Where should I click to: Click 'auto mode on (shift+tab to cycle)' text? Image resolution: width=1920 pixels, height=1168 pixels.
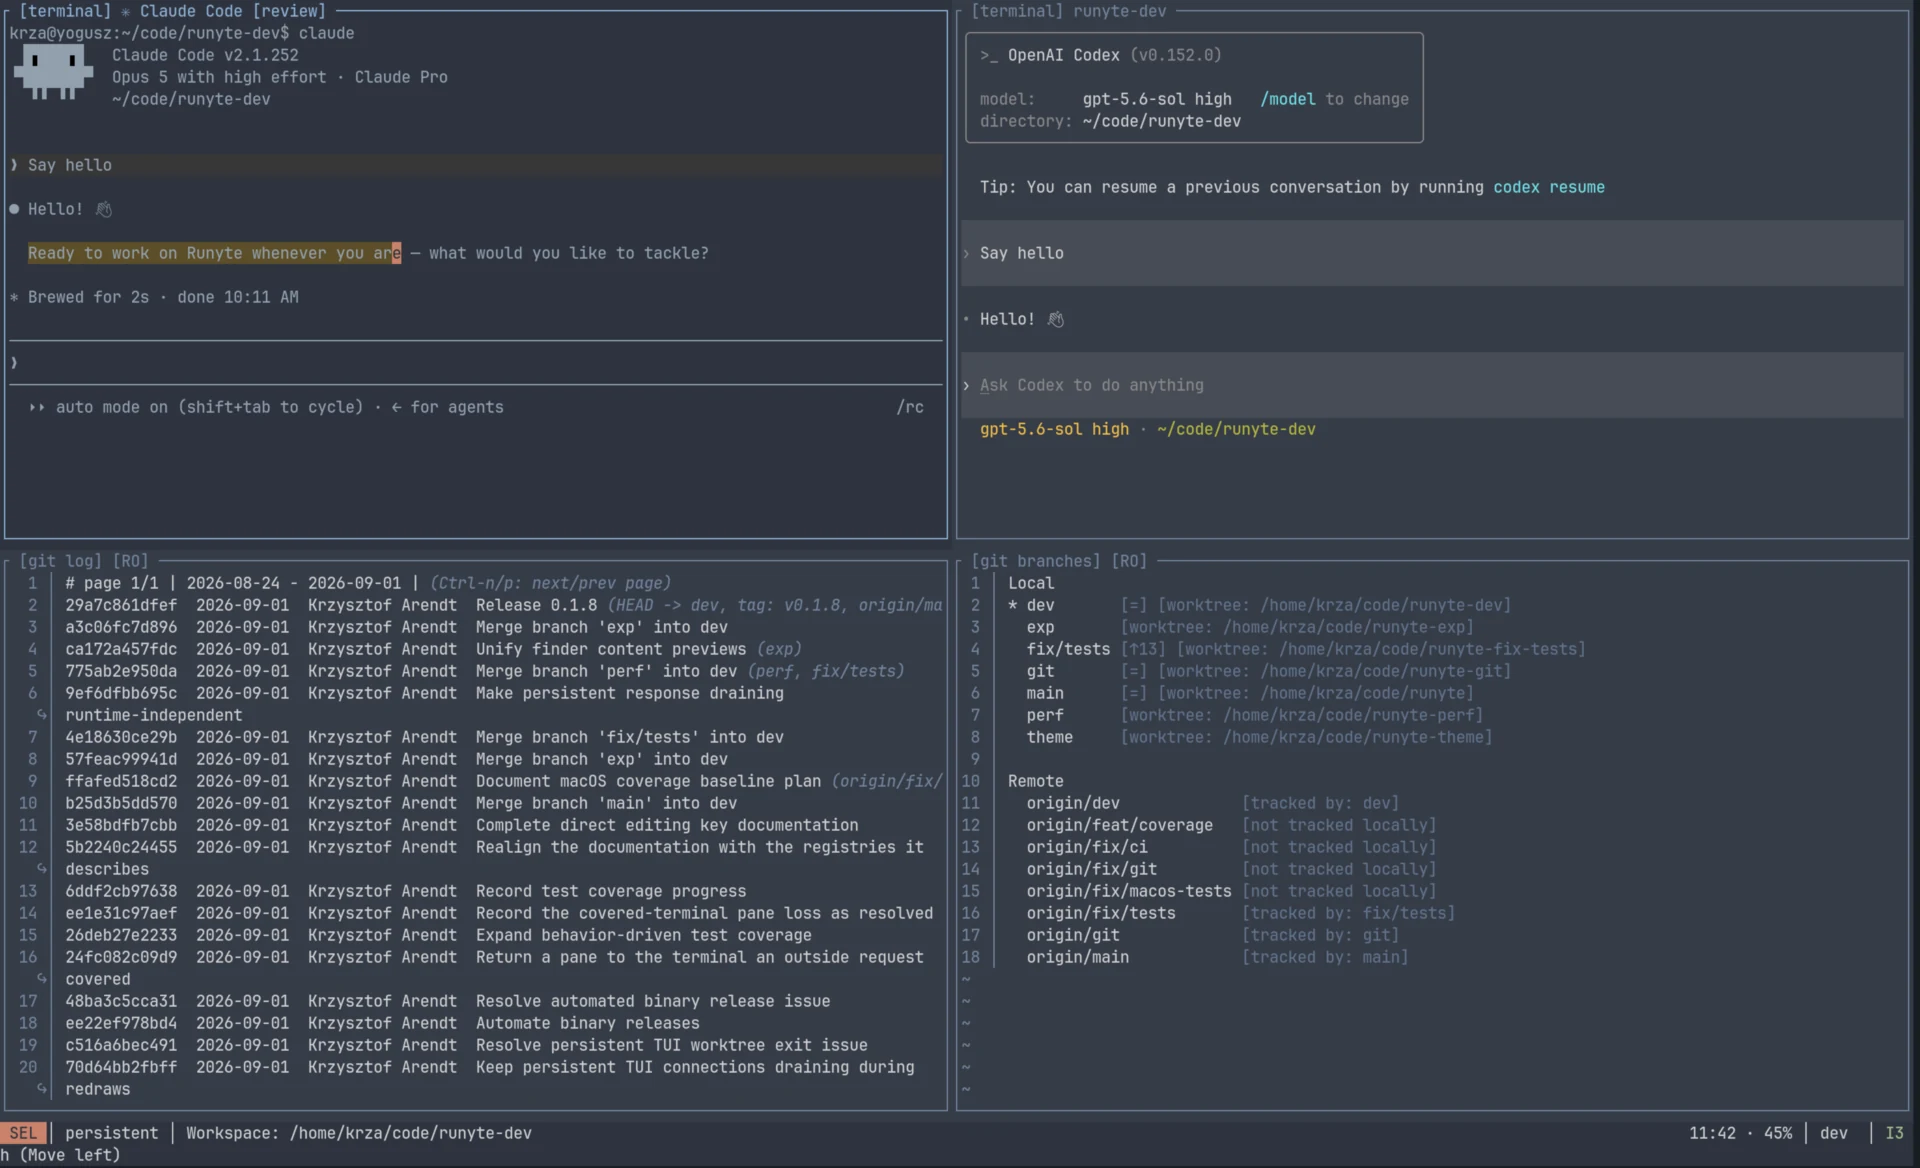coord(209,407)
